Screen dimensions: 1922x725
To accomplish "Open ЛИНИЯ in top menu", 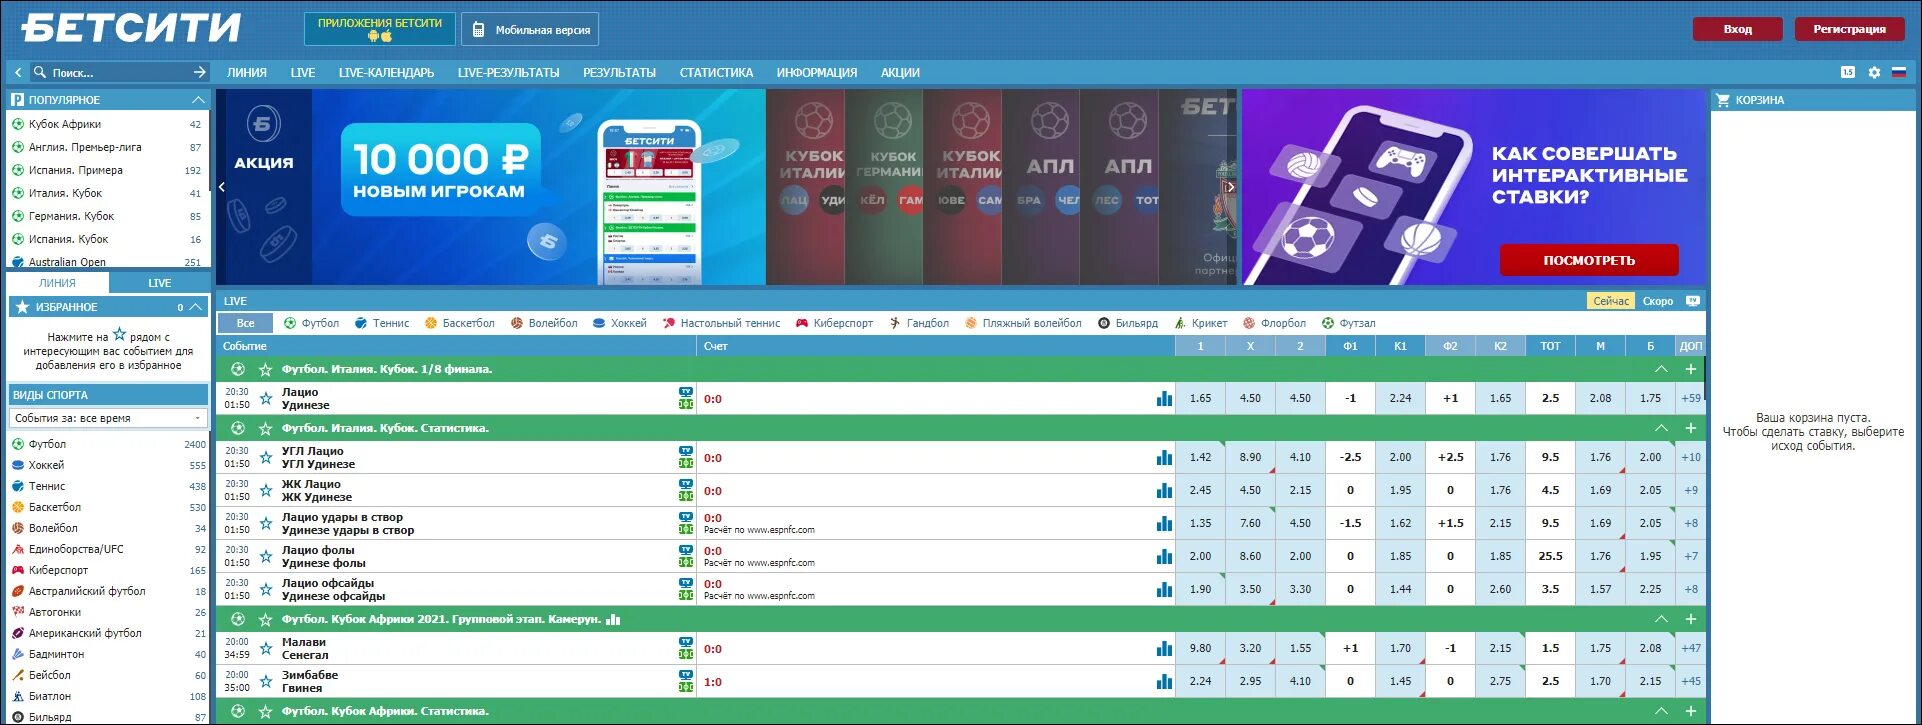I will [x=246, y=72].
